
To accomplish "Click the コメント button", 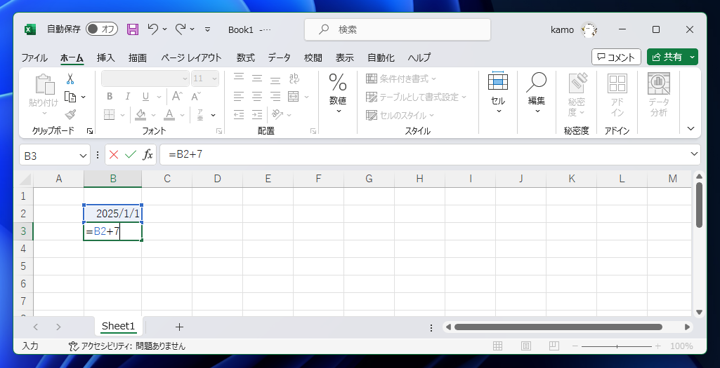I will 616,57.
